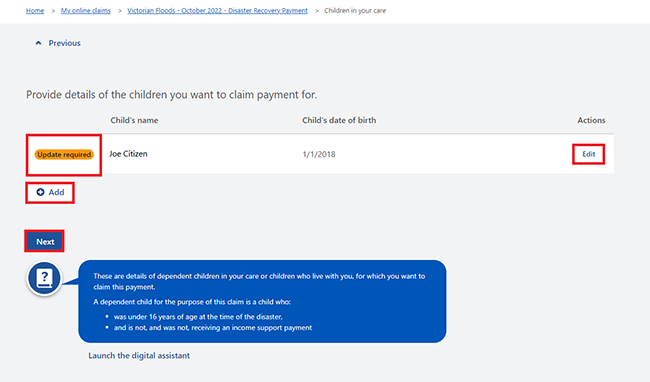The height and width of the screenshot is (382, 650).
Task: Click the plus icon on Add
Action: point(40,192)
